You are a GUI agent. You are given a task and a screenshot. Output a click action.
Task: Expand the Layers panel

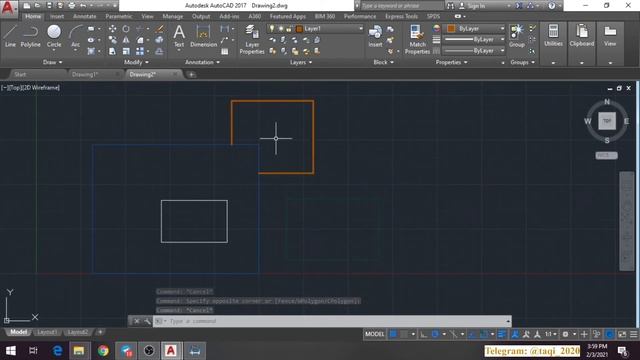pos(301,62)
